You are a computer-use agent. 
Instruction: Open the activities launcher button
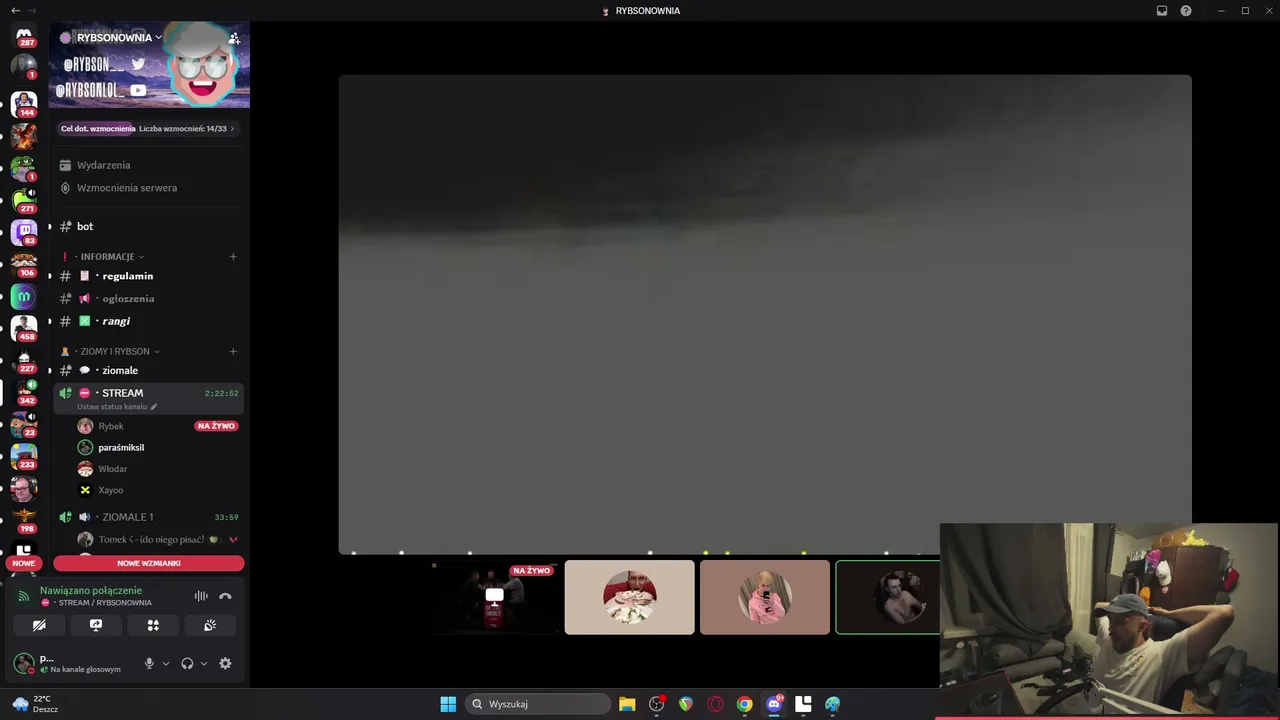tap(153, 625)
